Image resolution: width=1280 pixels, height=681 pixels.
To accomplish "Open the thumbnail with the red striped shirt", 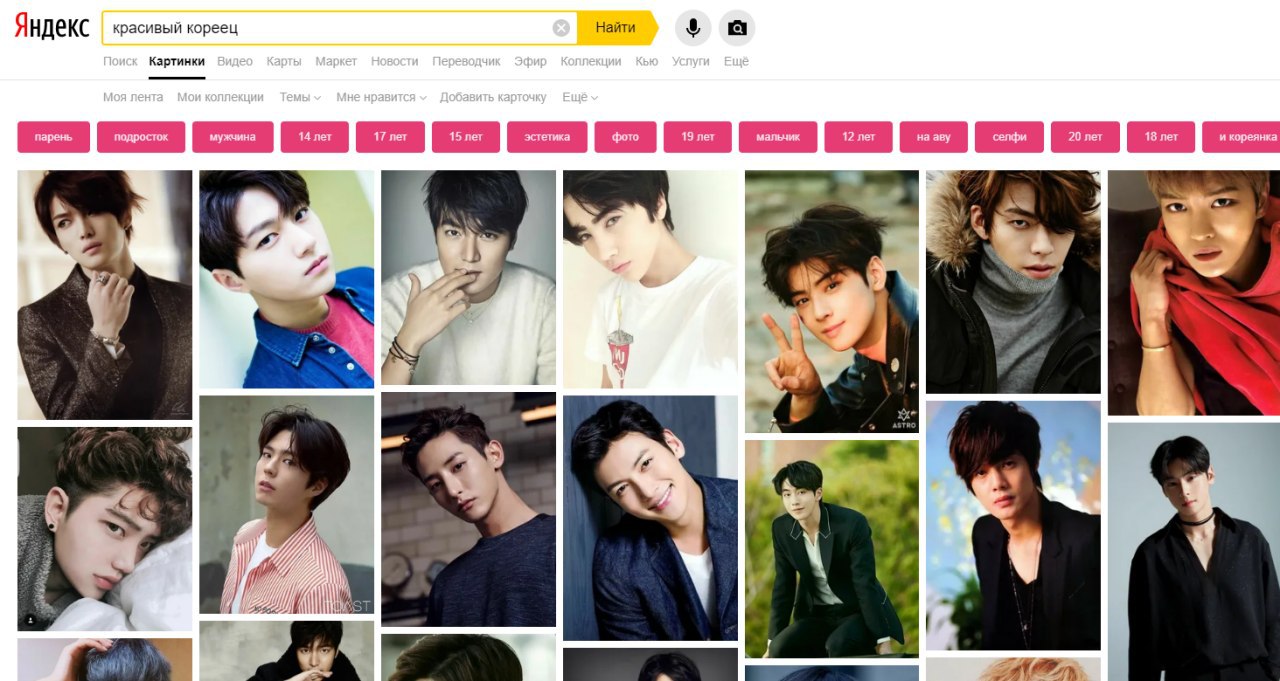I will coord(286,504).
